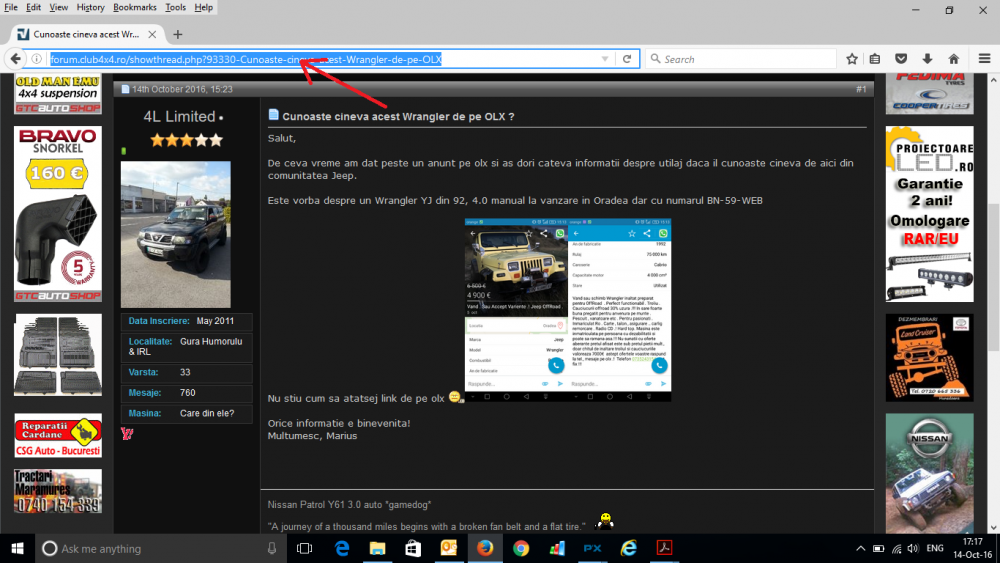Open the bookmarks list icon
Viewport: 1000px width, 563px height.
[875, 59]
